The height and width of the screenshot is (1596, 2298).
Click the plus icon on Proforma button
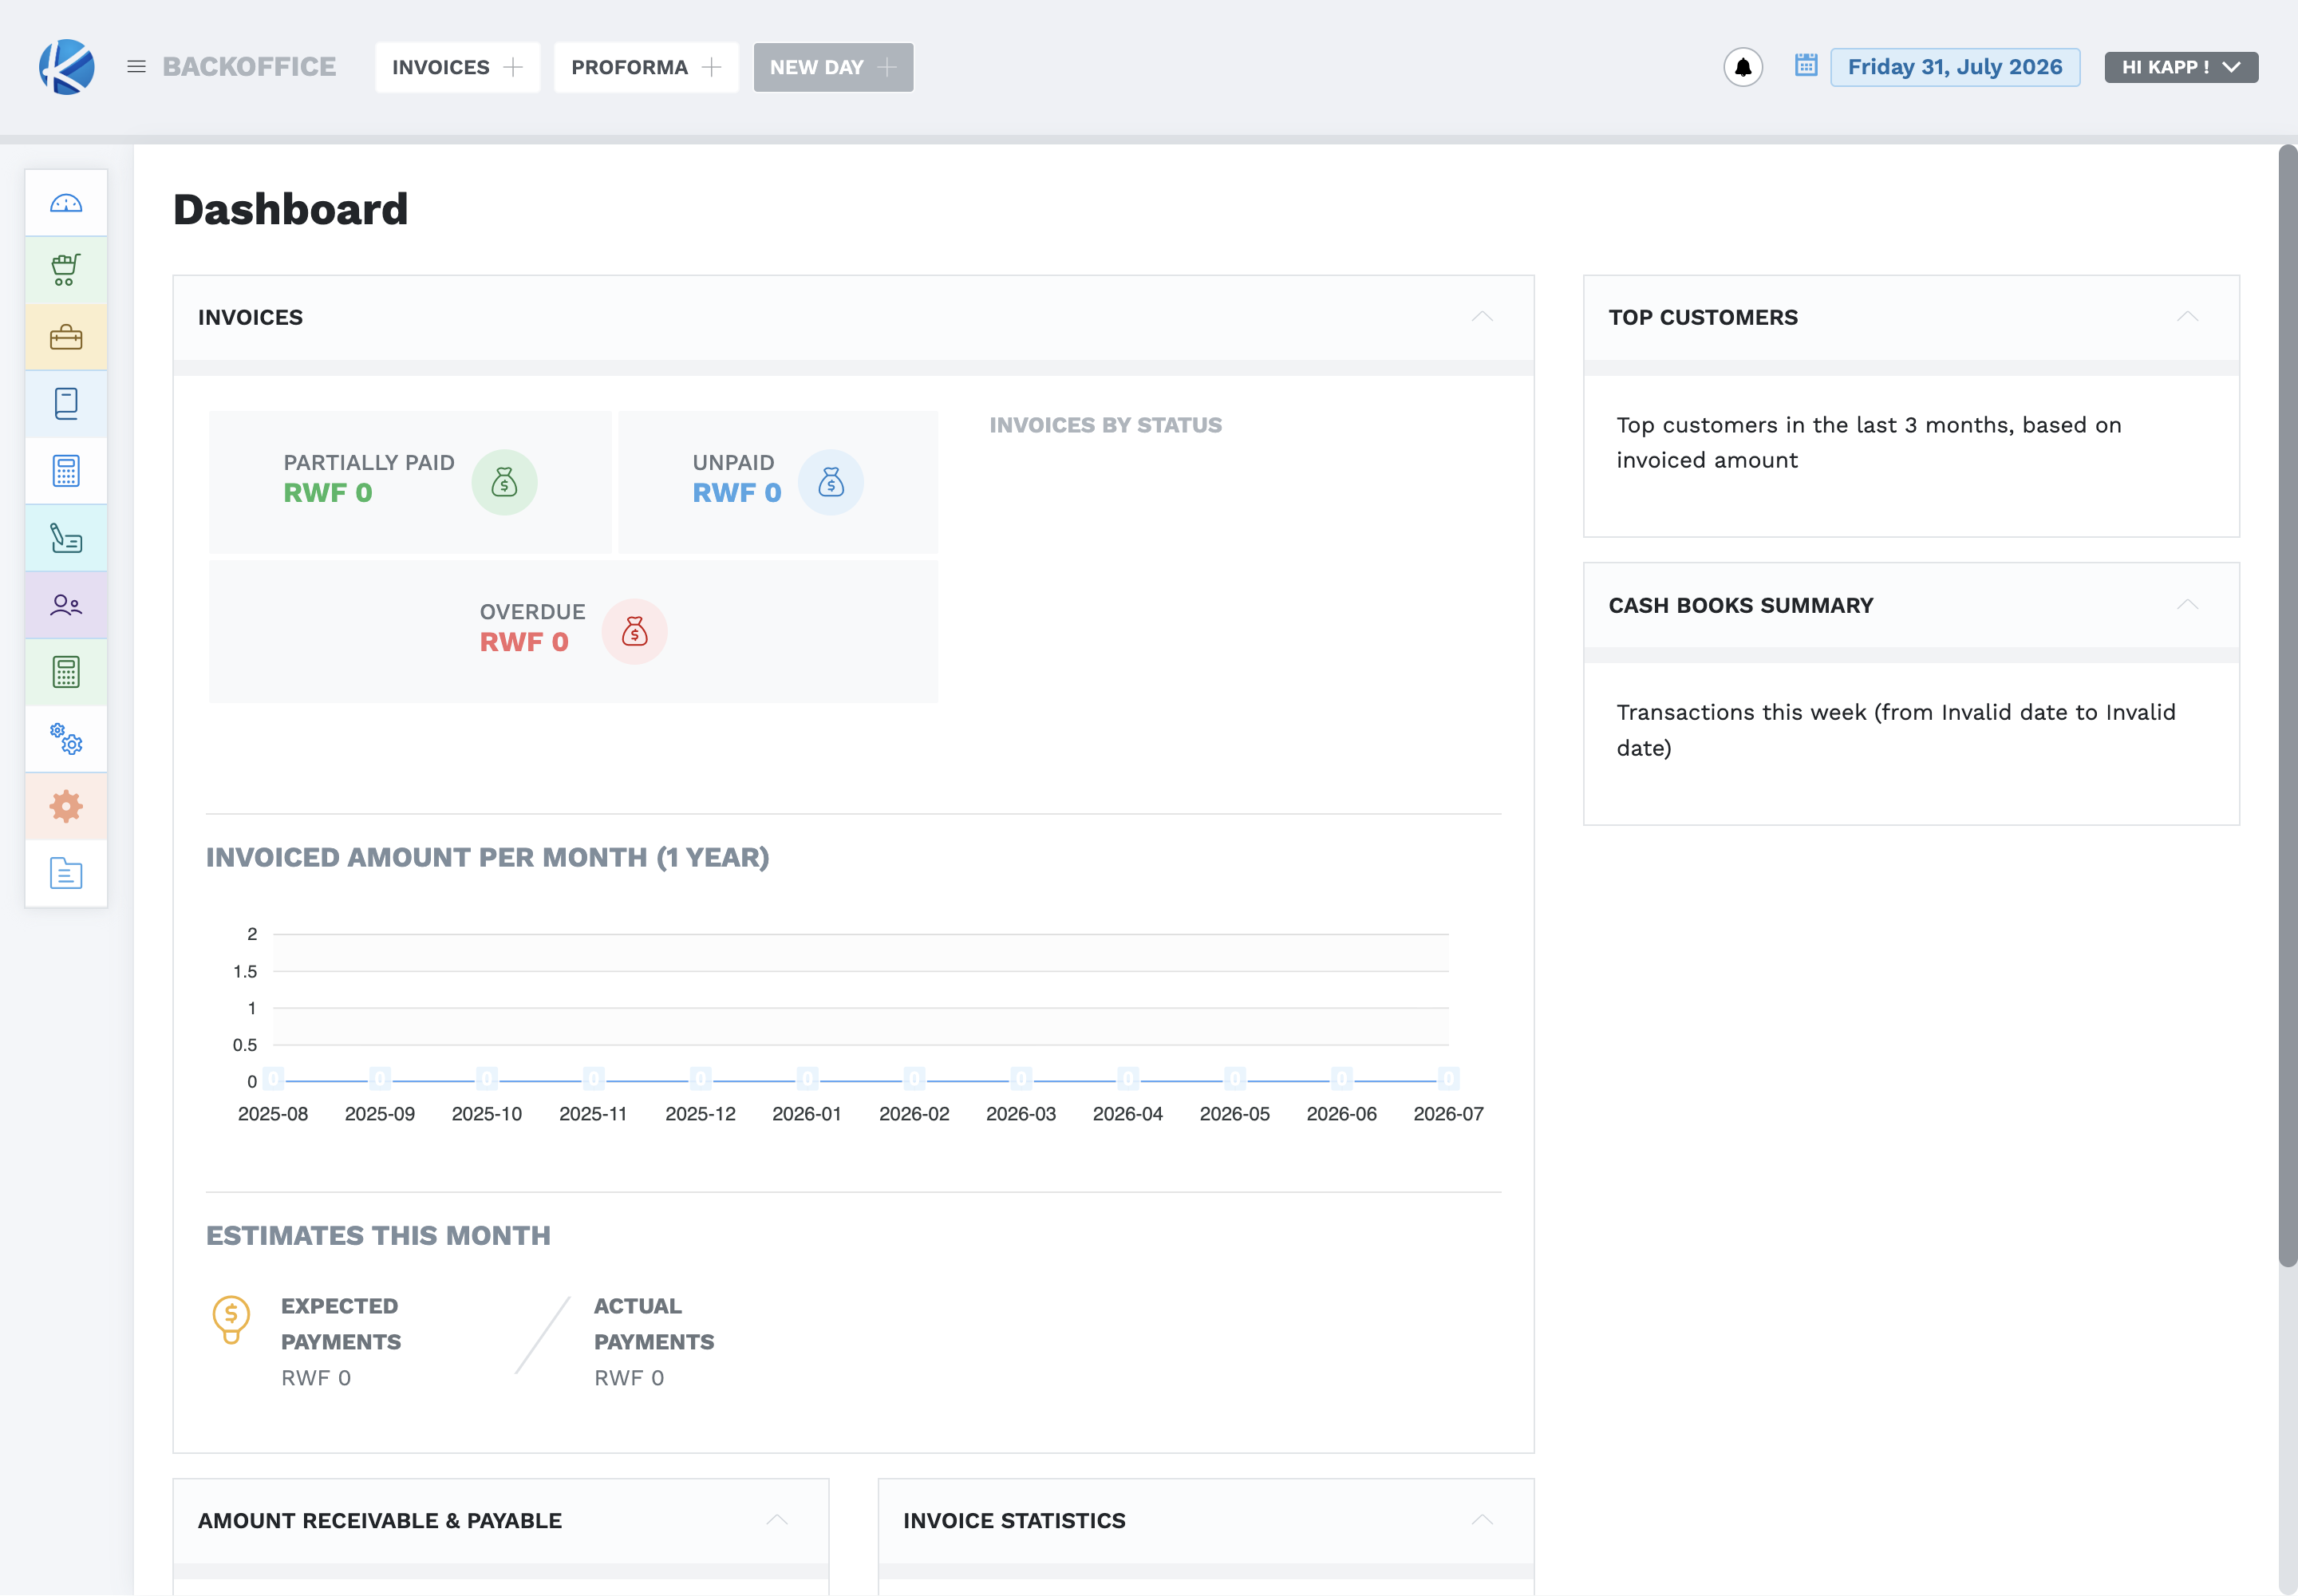(x=712, y=67)
